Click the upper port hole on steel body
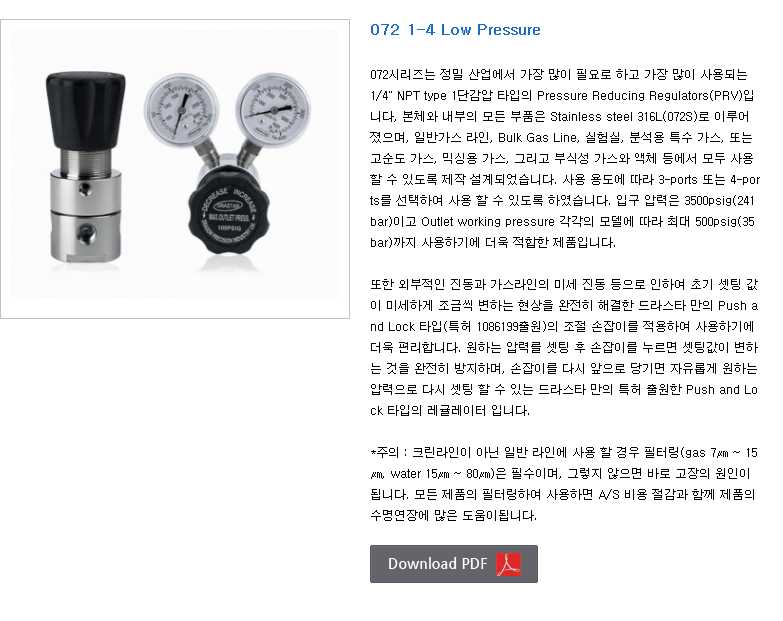 tap(85, 189)
